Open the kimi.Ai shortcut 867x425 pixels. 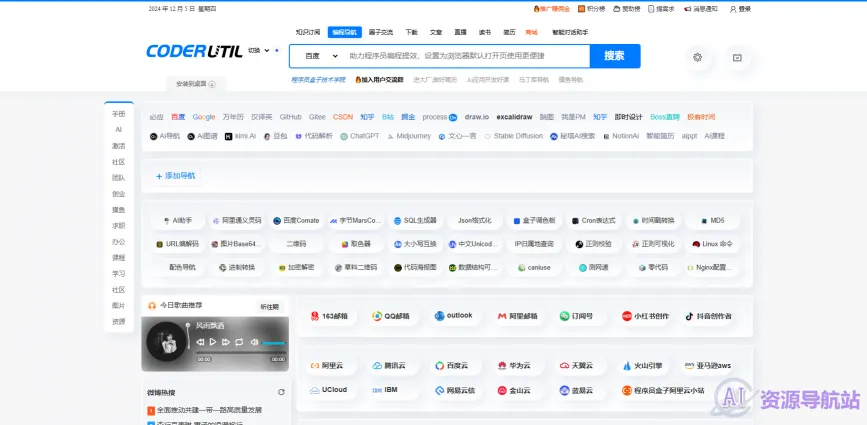click(x=241, y=136)
